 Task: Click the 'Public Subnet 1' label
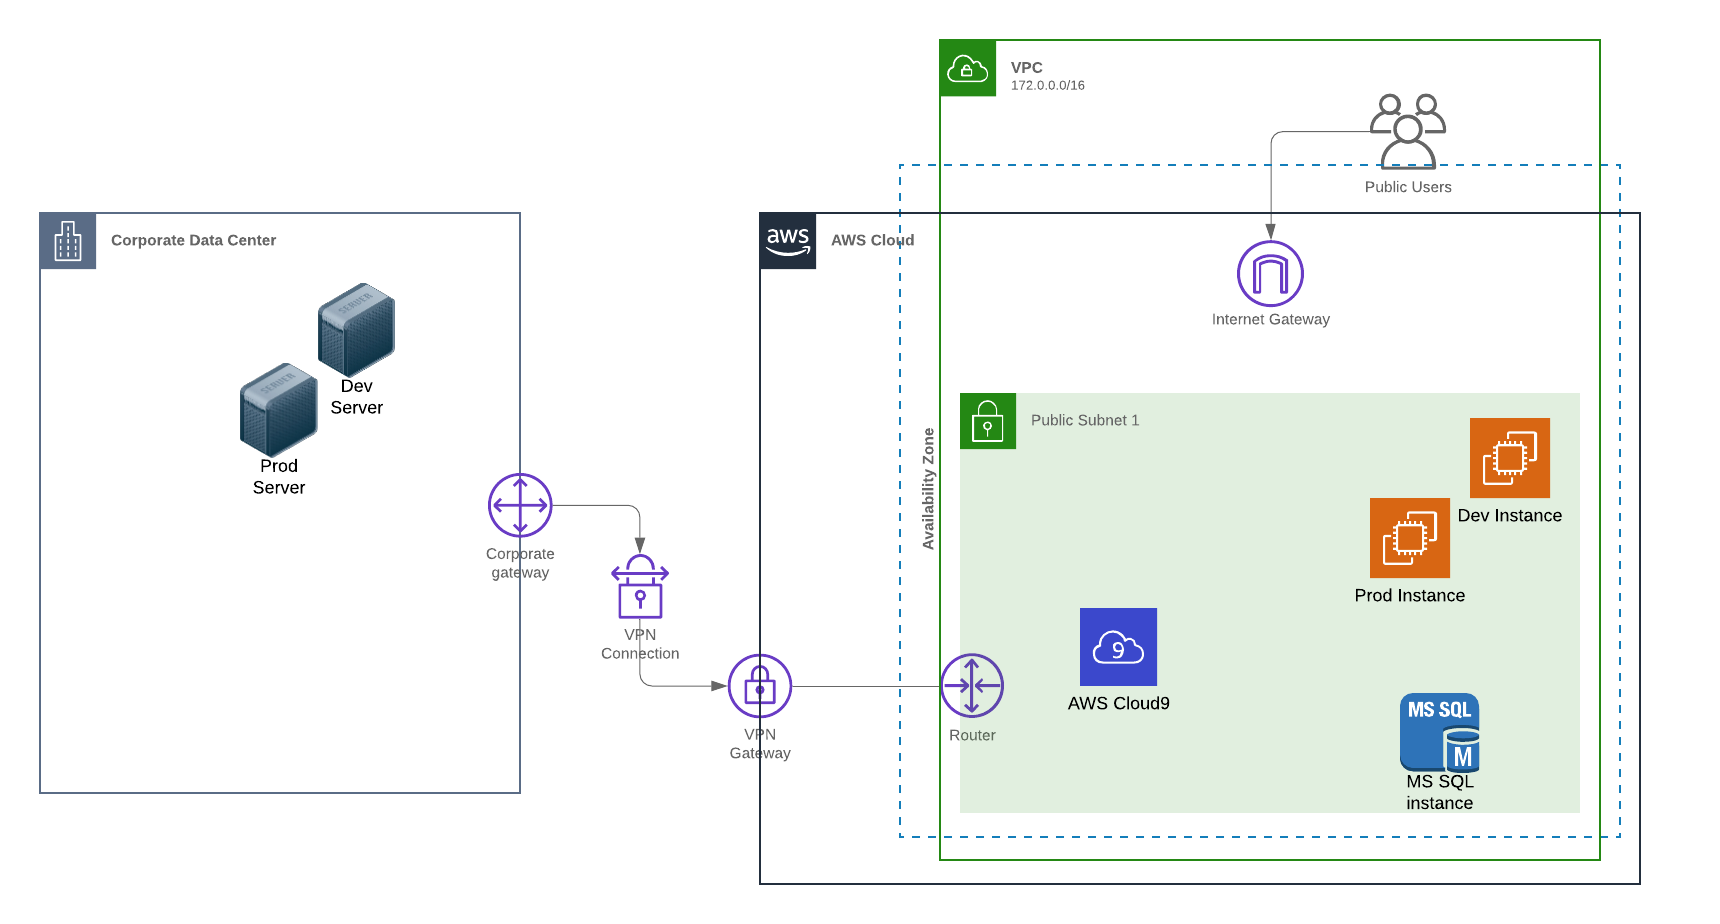coord(1085,420)
